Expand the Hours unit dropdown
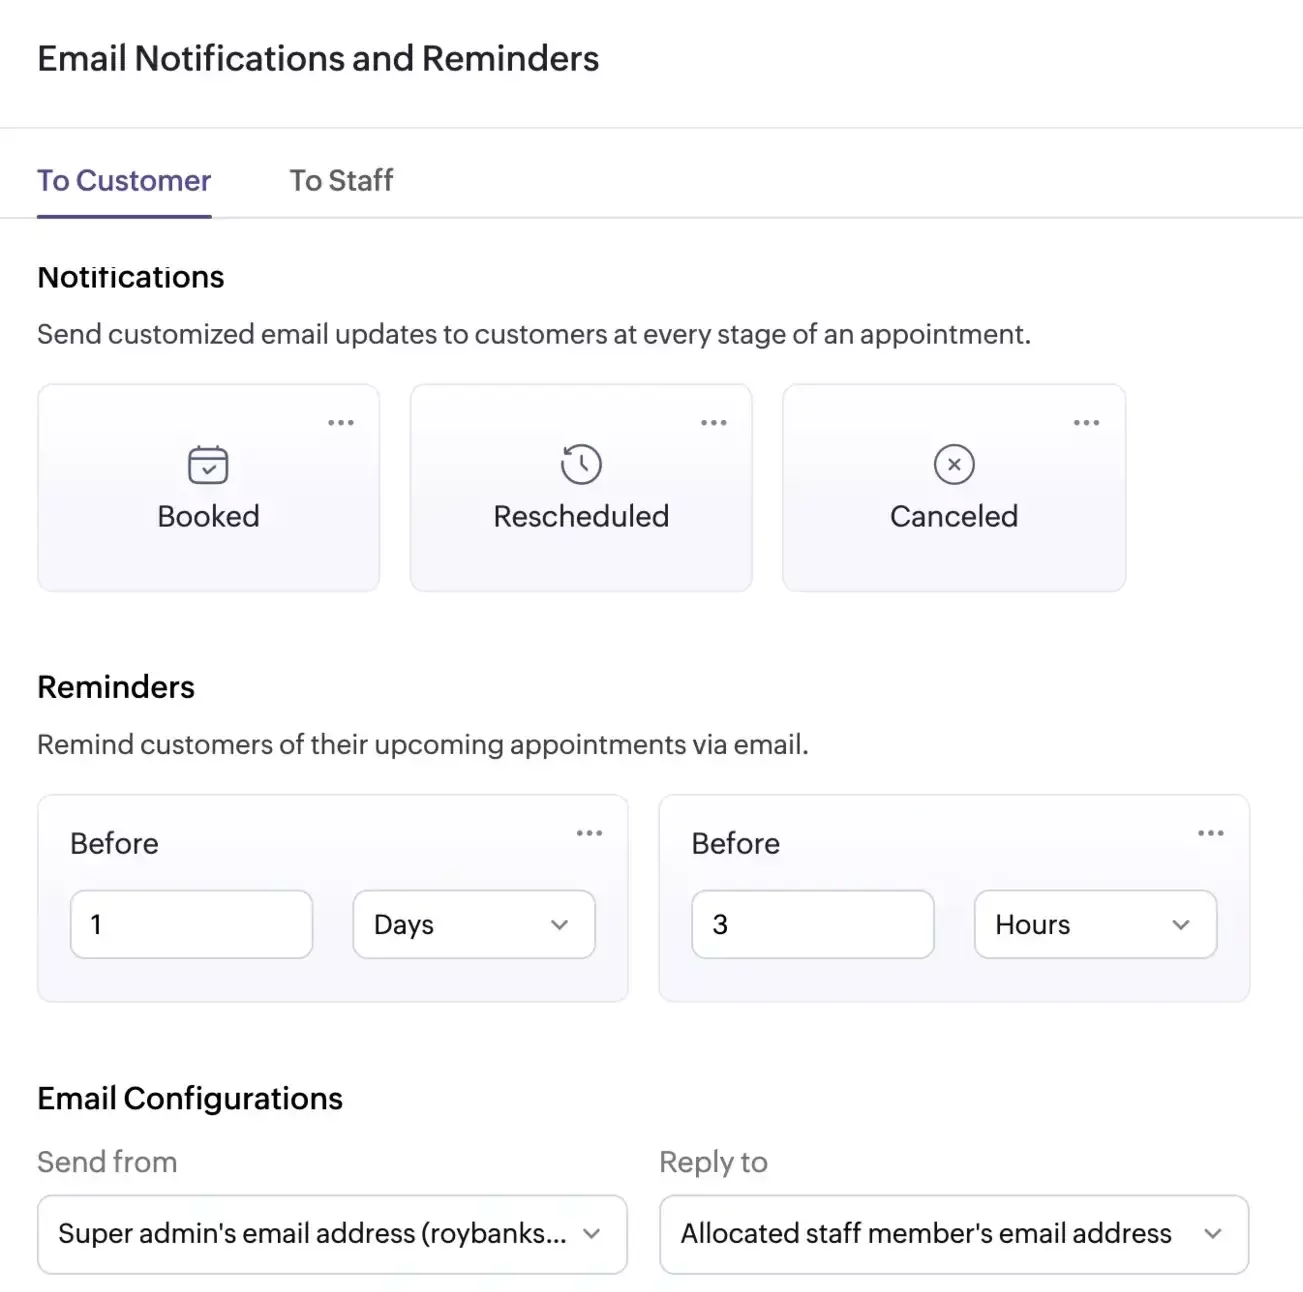The image size is (1303, 1292). [x=1095, y=925]
